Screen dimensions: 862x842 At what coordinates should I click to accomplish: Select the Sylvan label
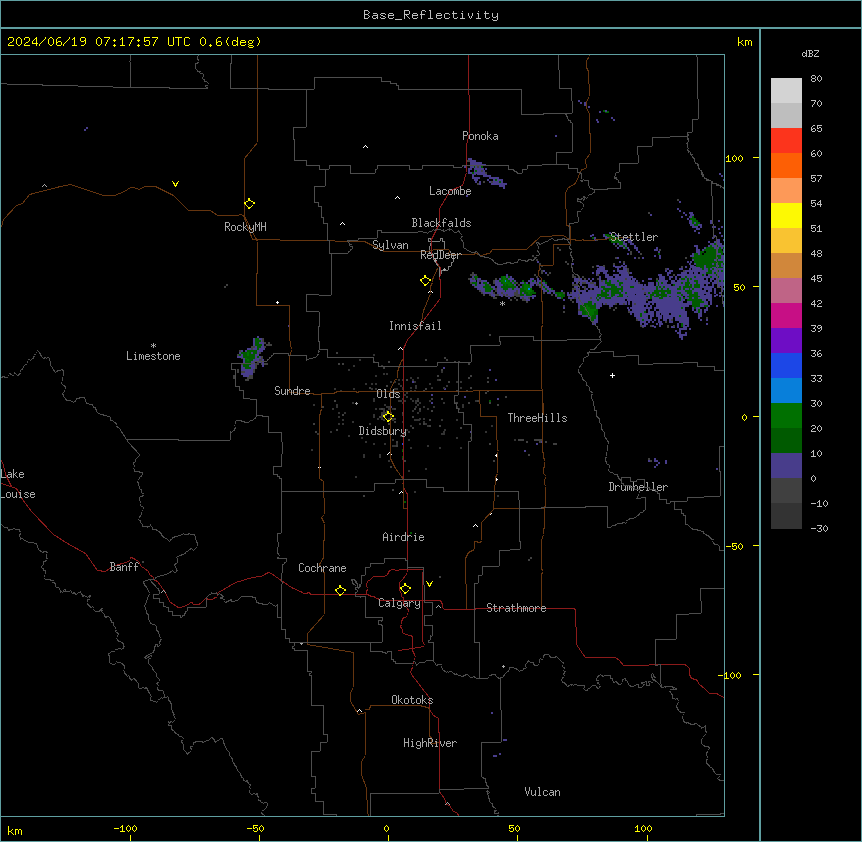[x=390, y=245]
